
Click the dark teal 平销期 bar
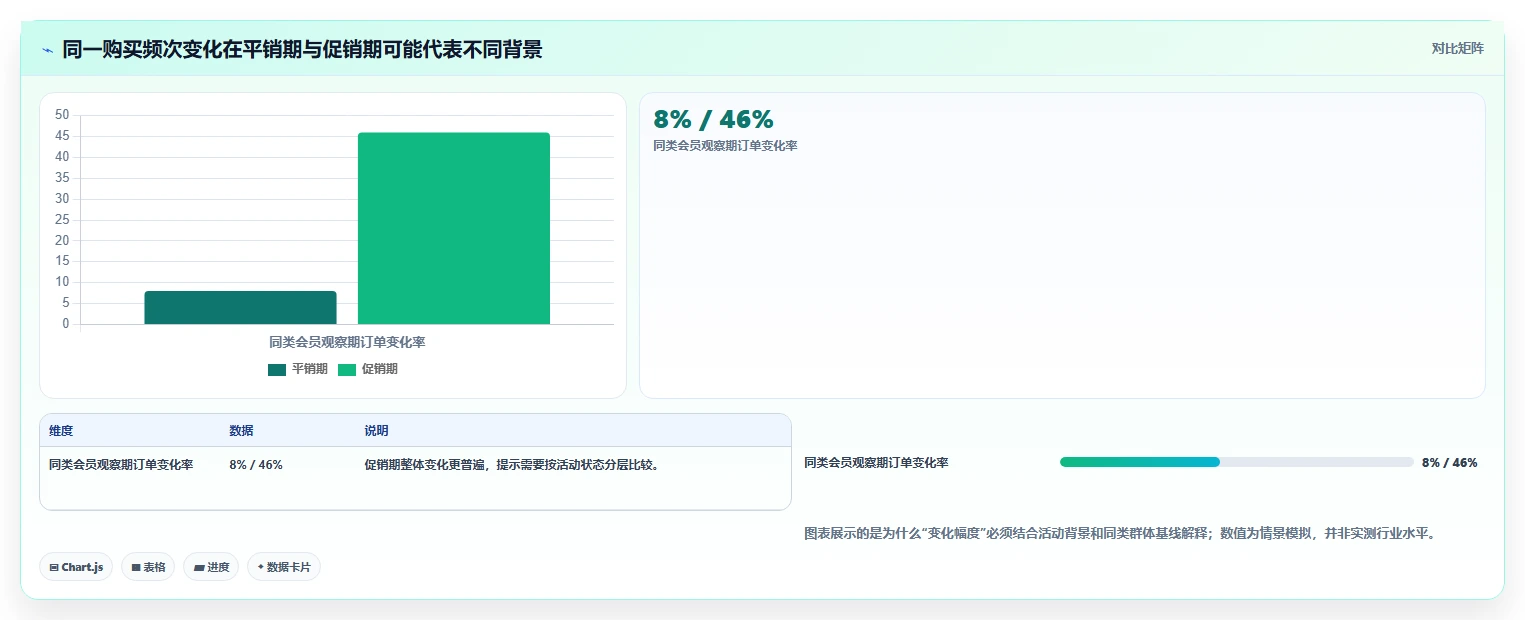point(240,307)
